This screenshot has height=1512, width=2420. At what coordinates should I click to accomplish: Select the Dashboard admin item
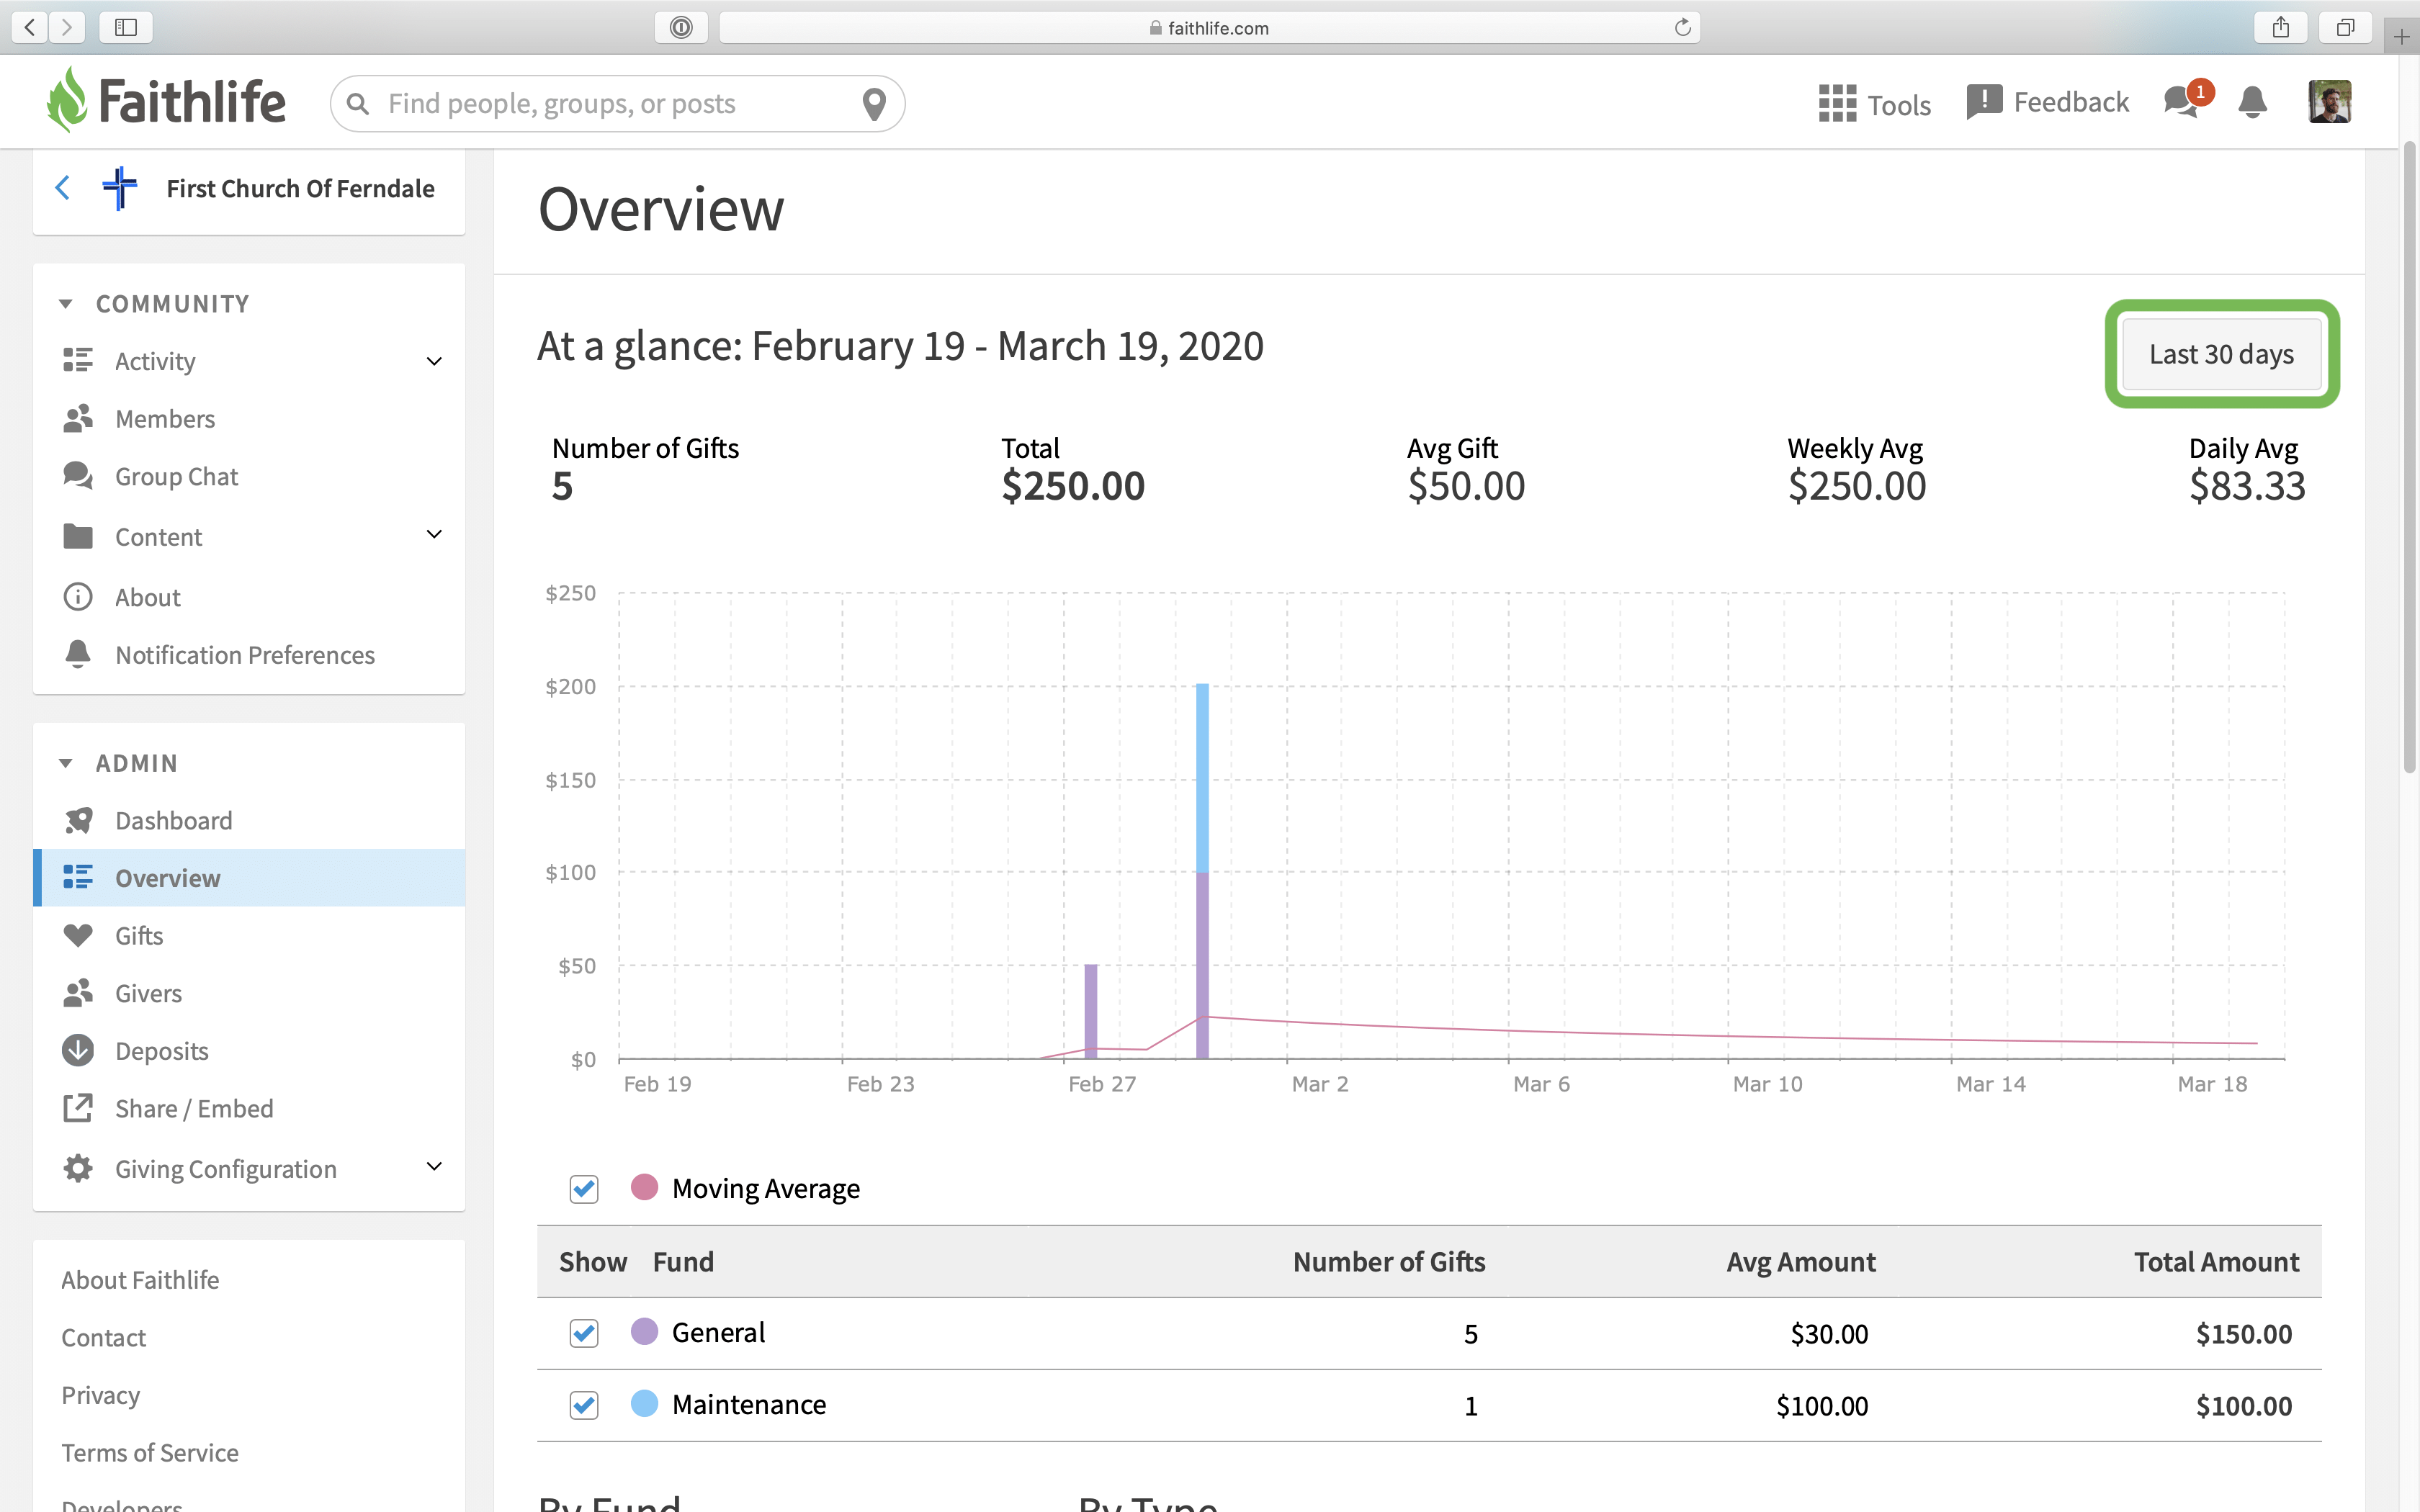(249, 820)
